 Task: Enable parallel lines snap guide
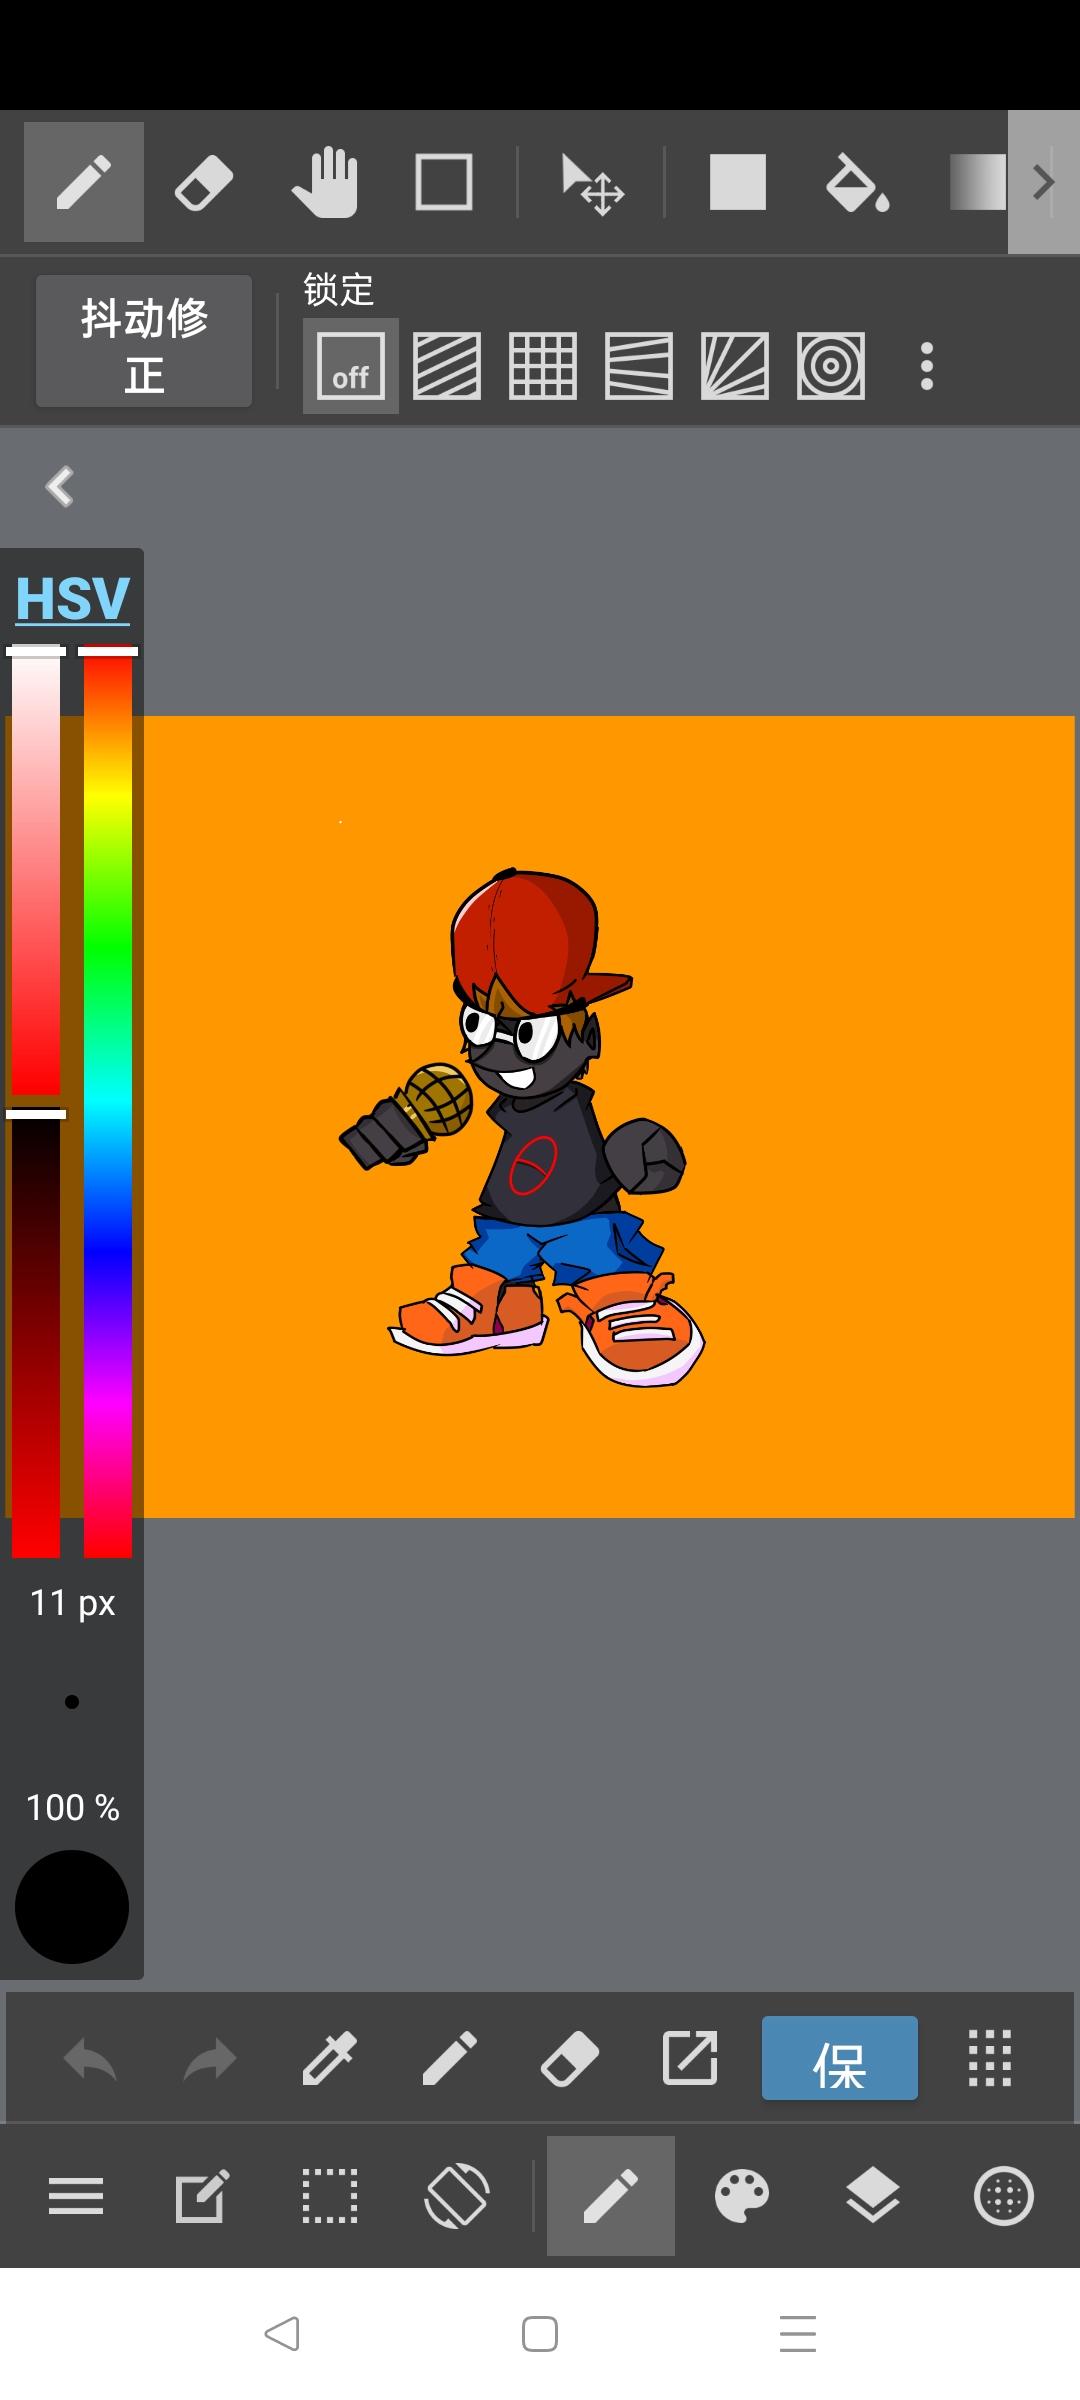pos(447,366)
